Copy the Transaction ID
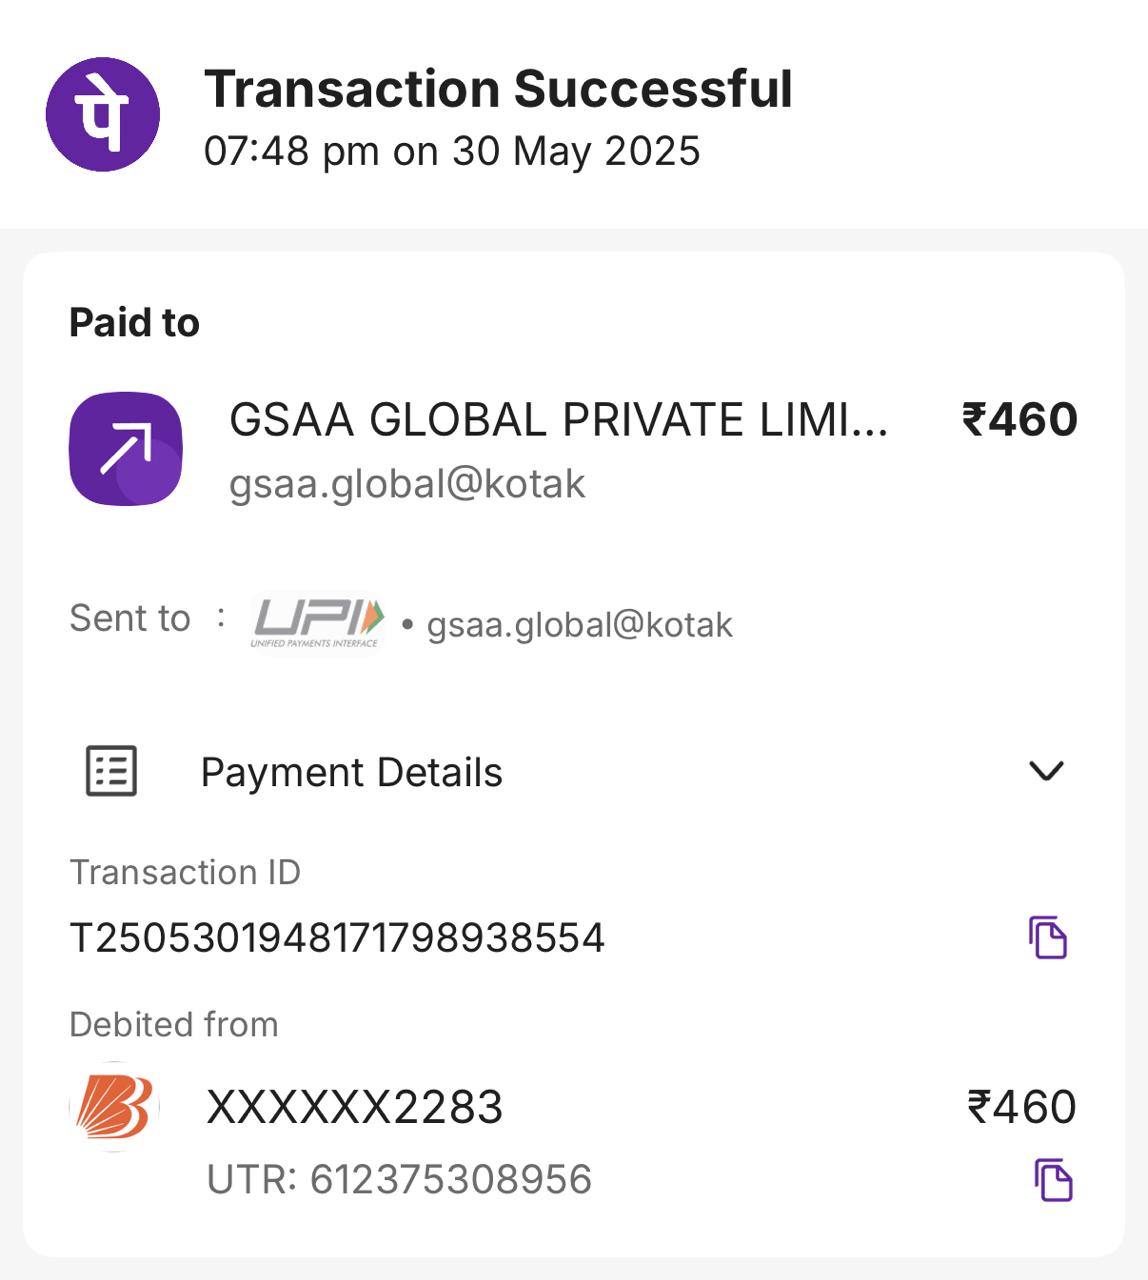This screenshot has height=1280, width=1148. [1047, 937]
